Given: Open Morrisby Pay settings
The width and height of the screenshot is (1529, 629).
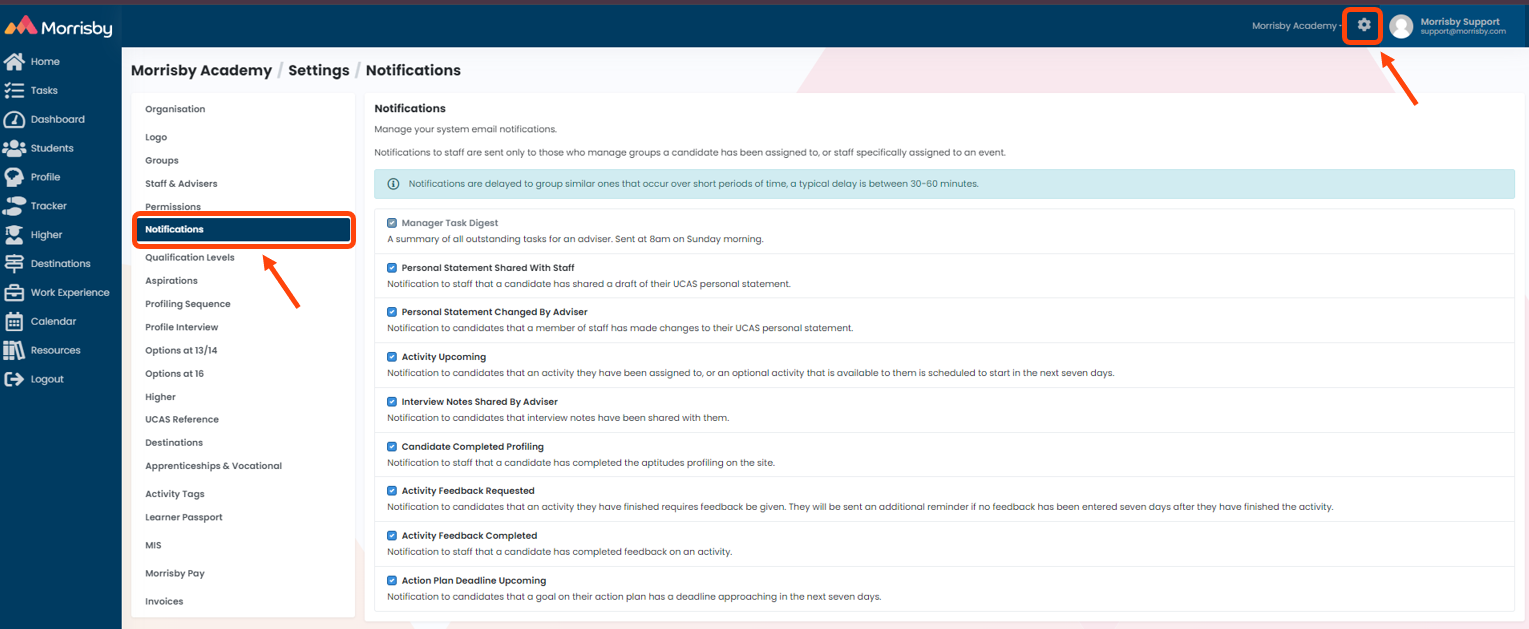Looking at the screenshot, I should tap(175, 573).
